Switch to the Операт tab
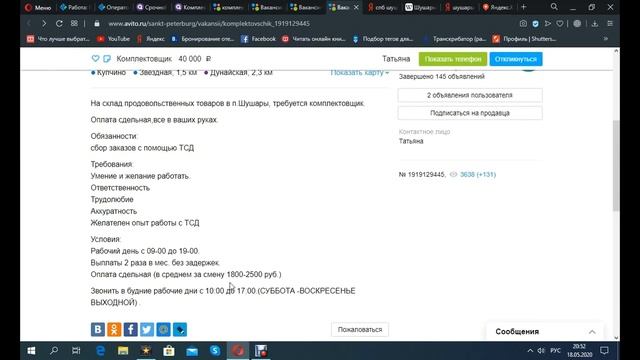Image resolution: width=640 pixels, height=360 pixels. coord(113,7)
